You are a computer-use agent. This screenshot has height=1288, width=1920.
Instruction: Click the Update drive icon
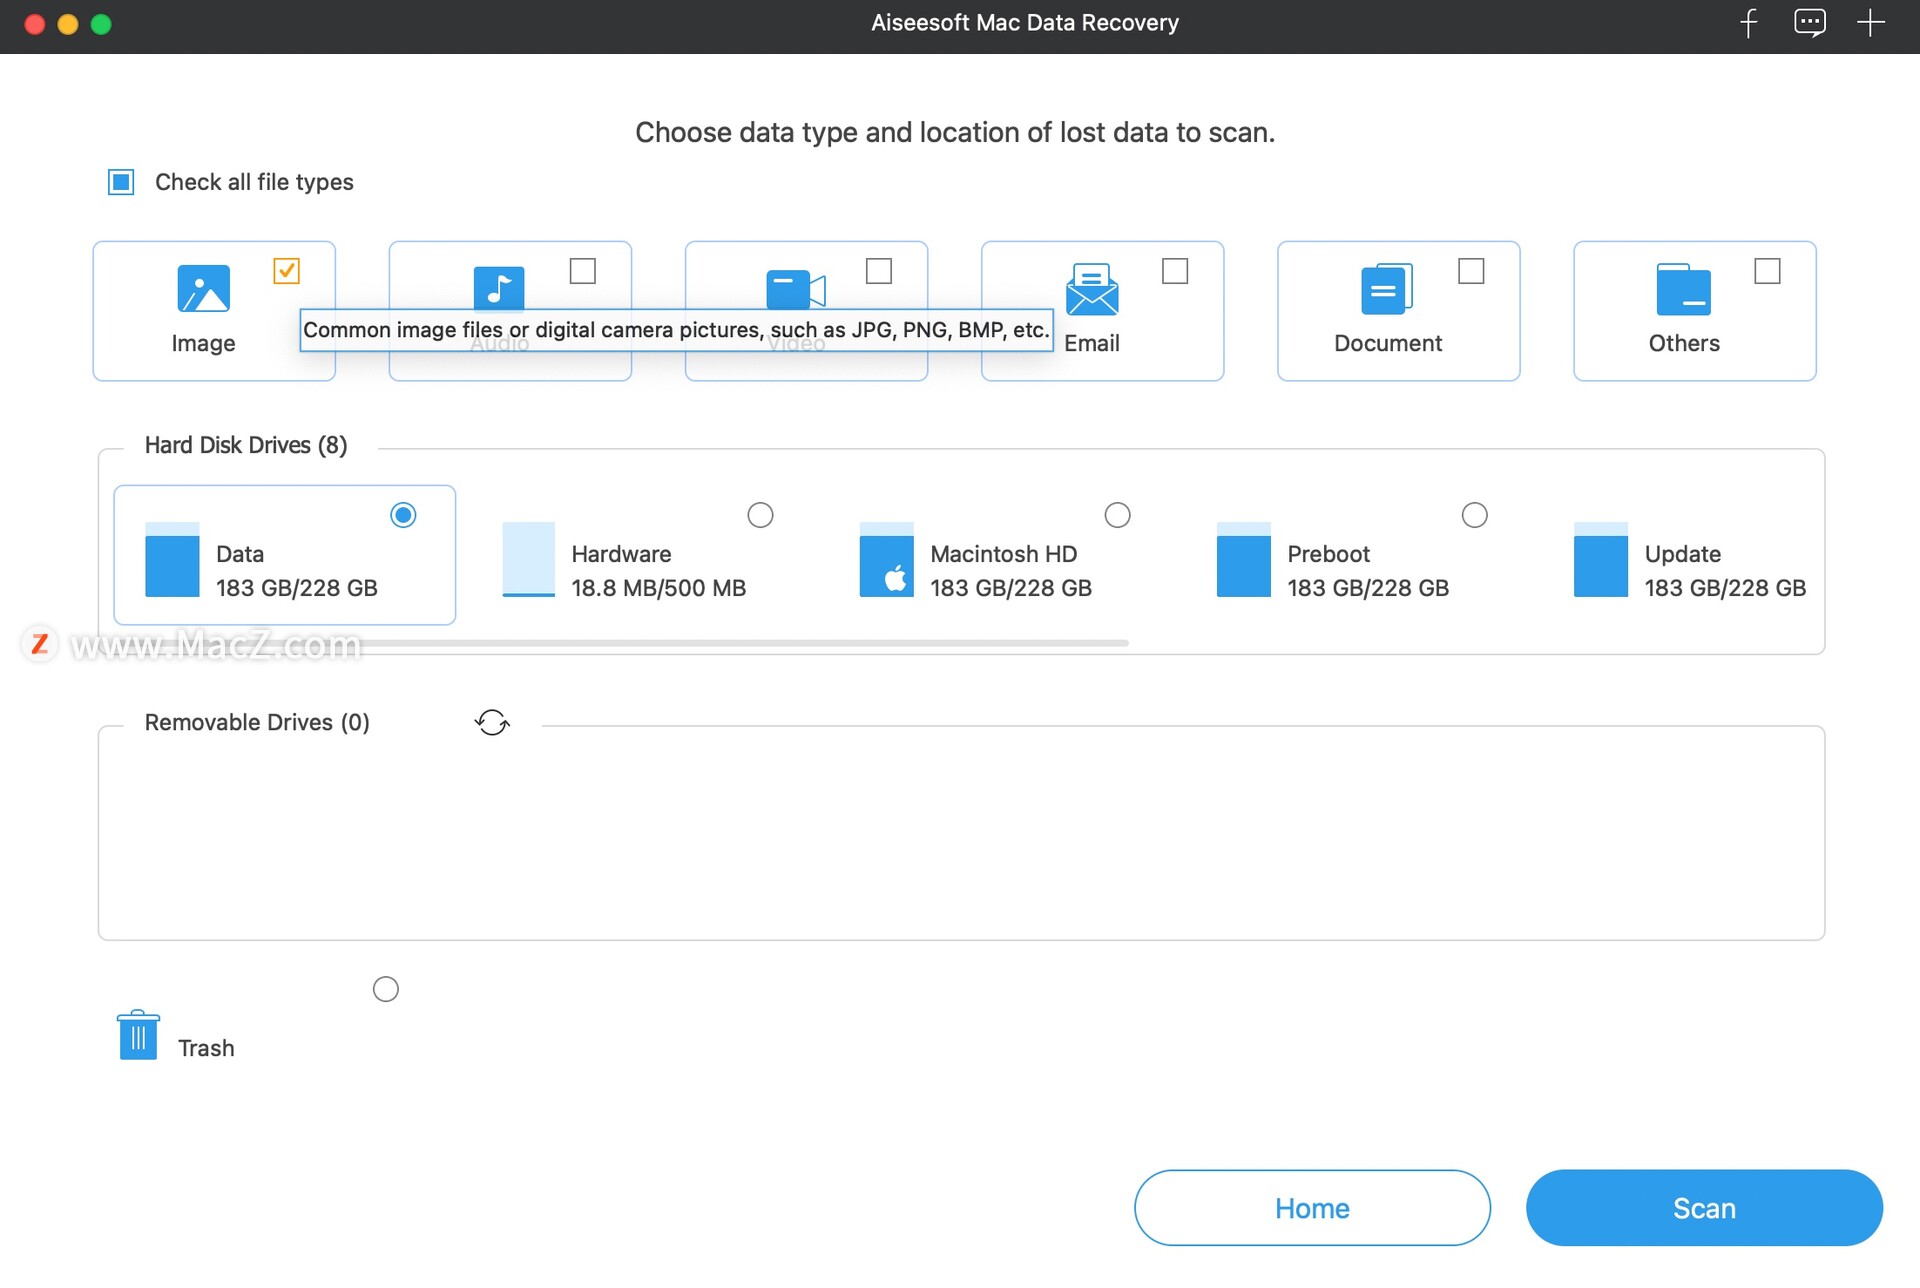[x=1600, y=559]
